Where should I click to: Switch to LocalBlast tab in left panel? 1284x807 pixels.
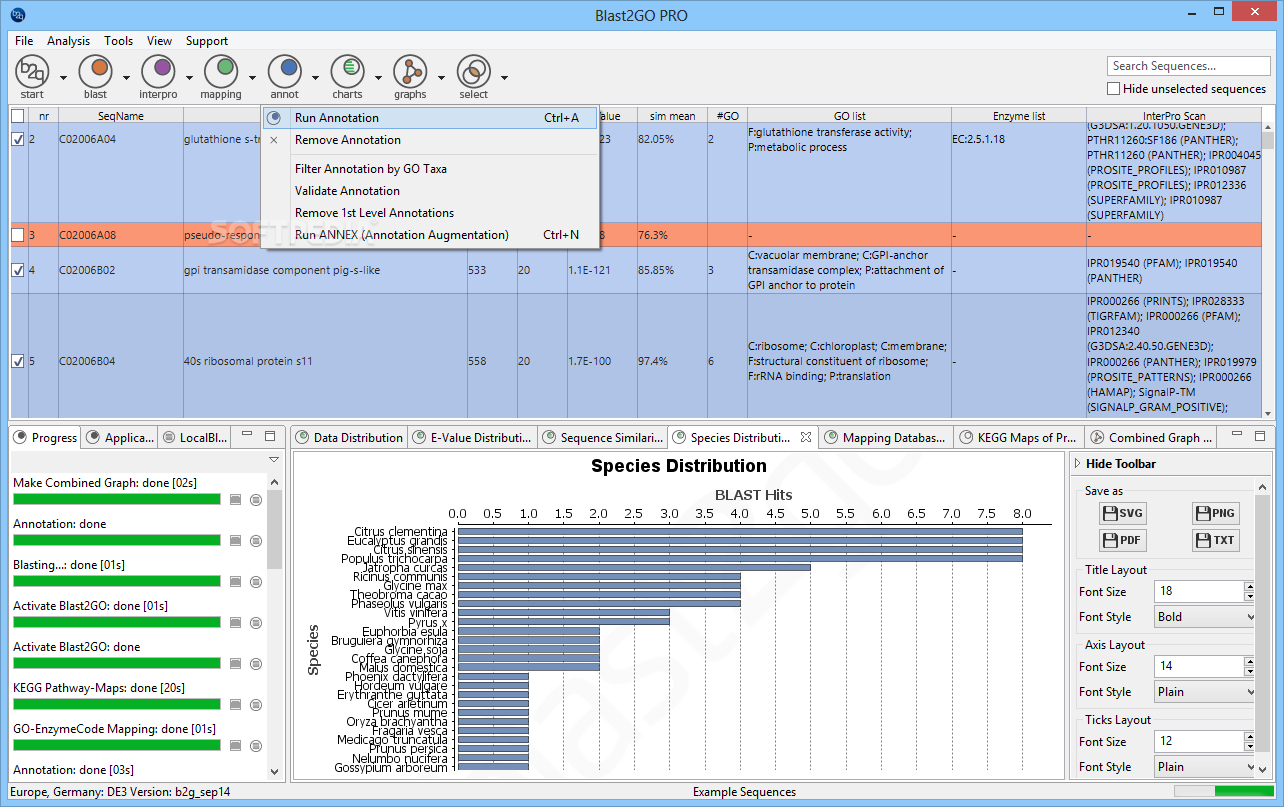click(x=196, y=437)
